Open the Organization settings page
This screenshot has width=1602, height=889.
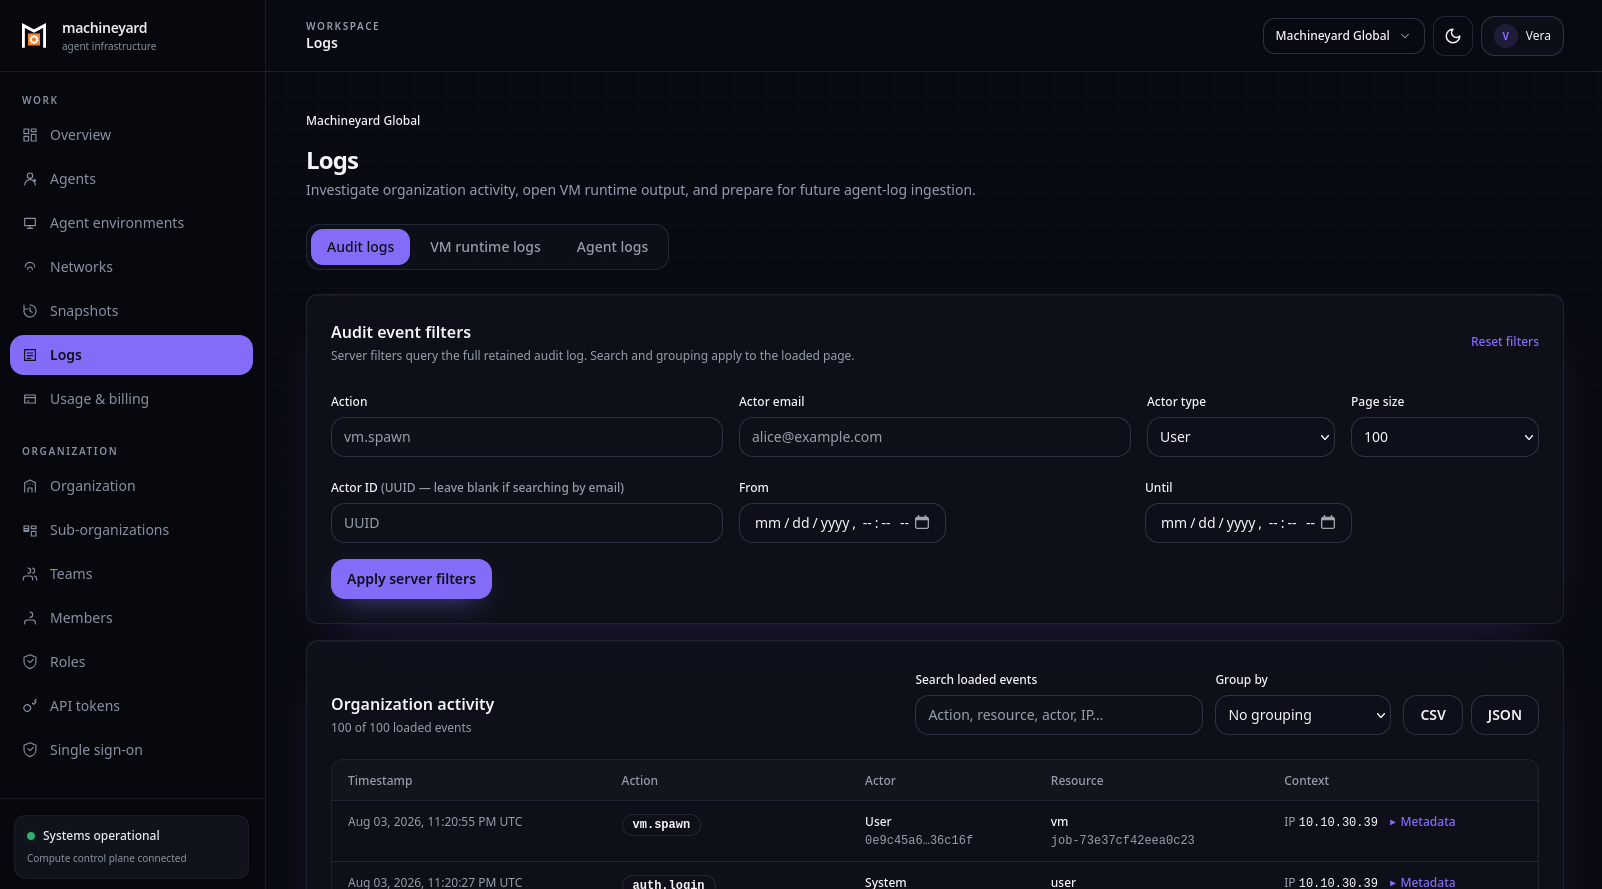pyautogui.click(x=131, y=486)
